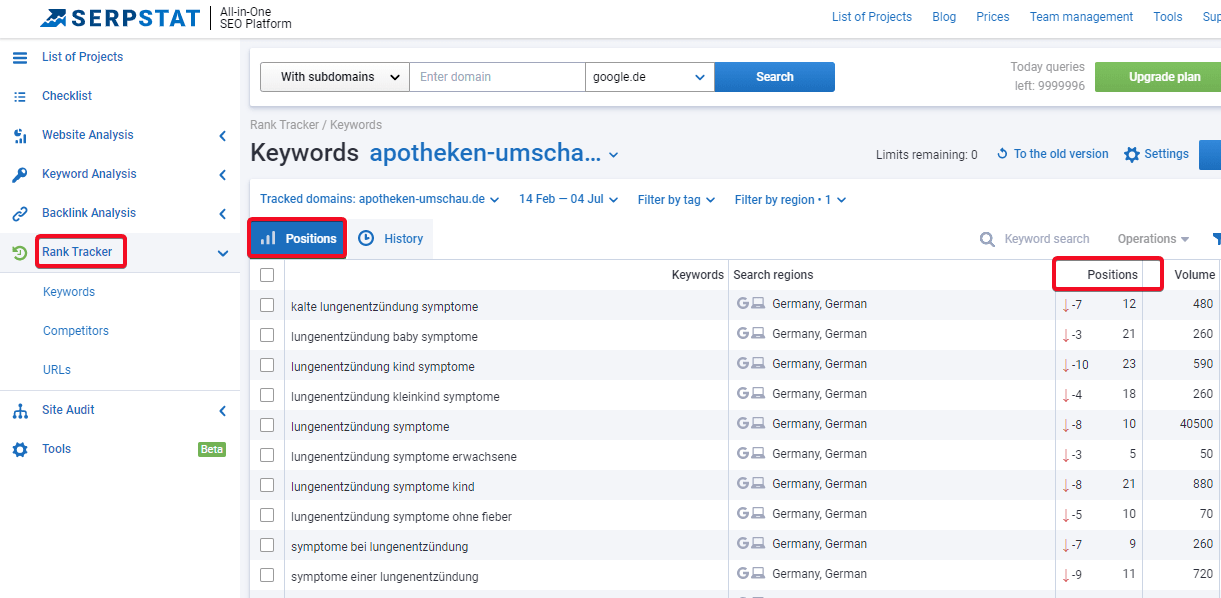Click the To the old version link
Viewport: 1221px width, 598px height.
tap(1061, 154)
